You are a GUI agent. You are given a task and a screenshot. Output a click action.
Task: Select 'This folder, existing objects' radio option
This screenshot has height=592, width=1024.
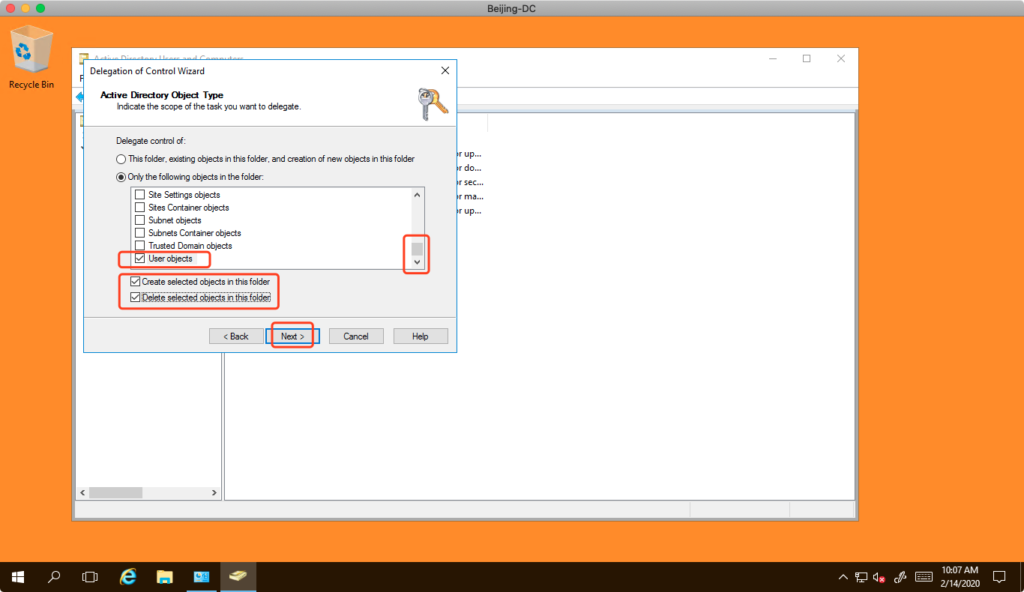(x=121, y=159)
